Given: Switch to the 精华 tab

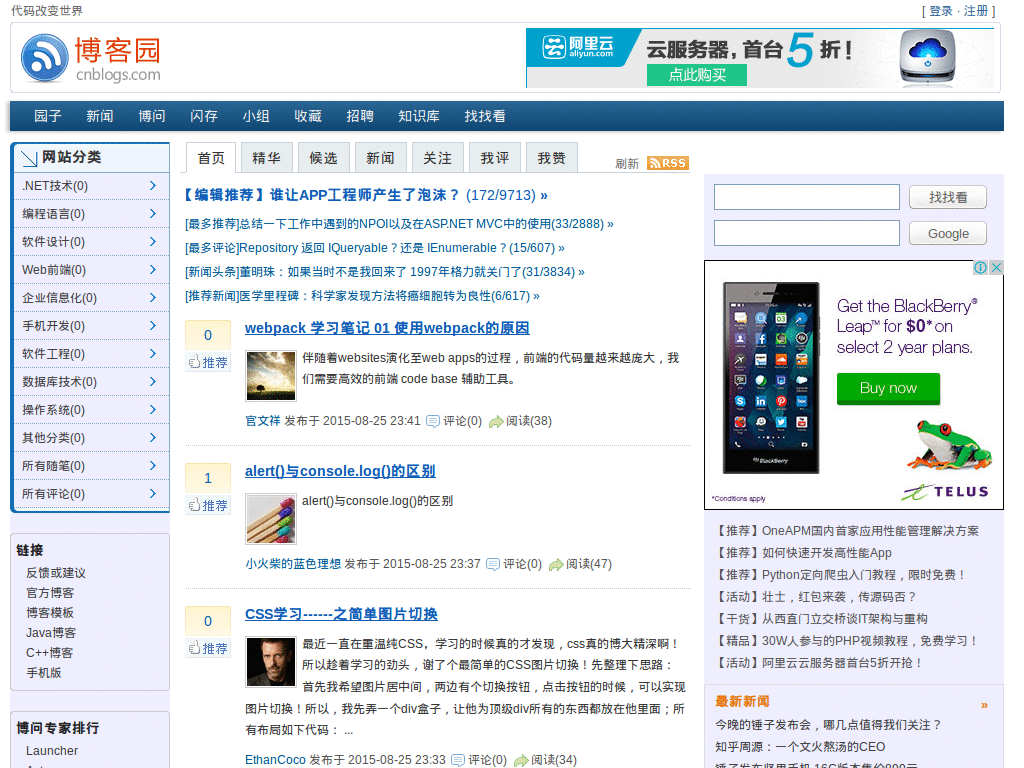Looking at the screenshot, I should tap(266, 157).
